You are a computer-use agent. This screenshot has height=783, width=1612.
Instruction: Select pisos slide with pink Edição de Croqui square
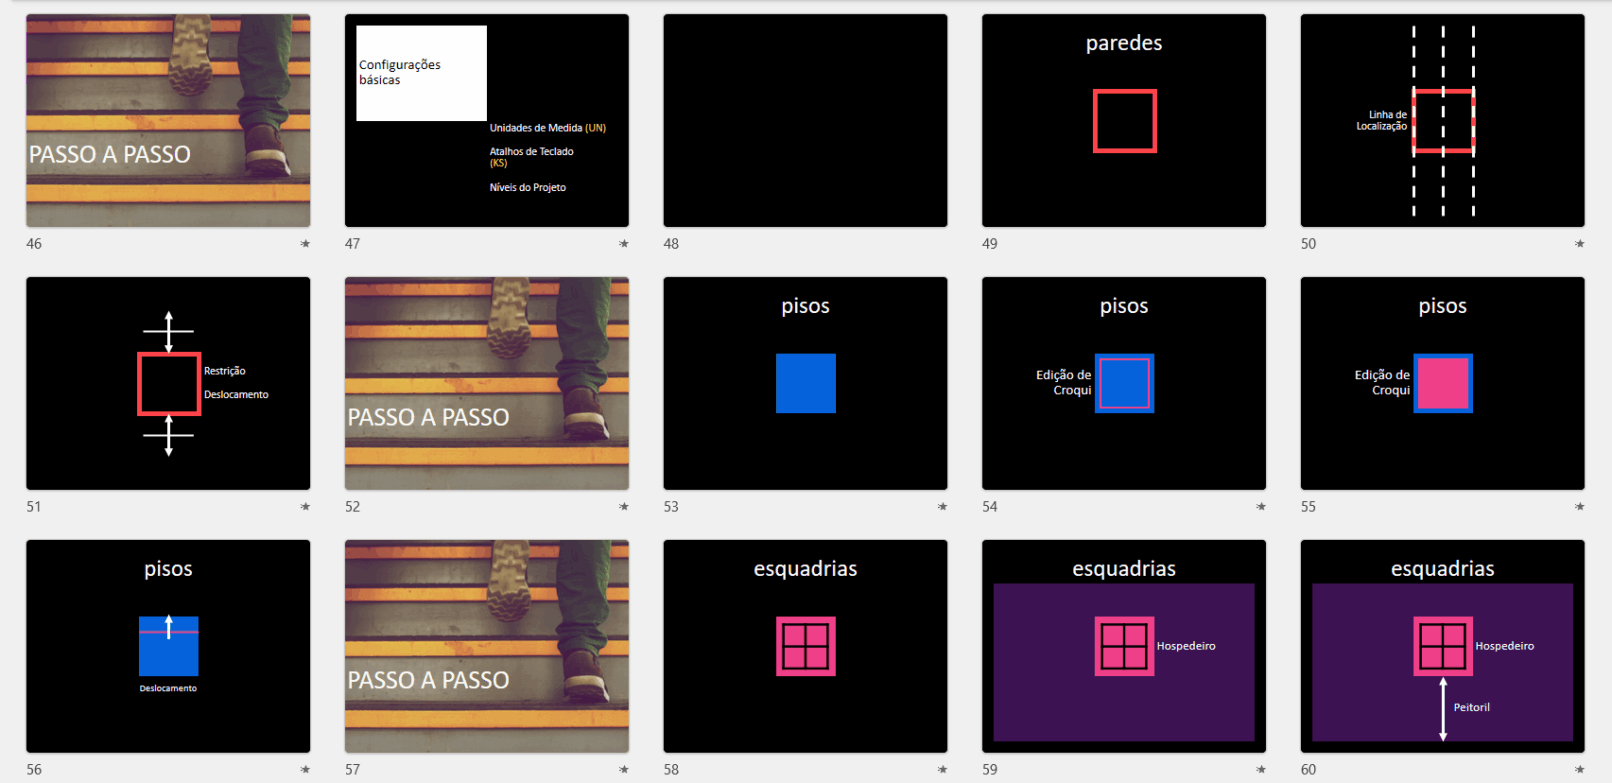1442,383
